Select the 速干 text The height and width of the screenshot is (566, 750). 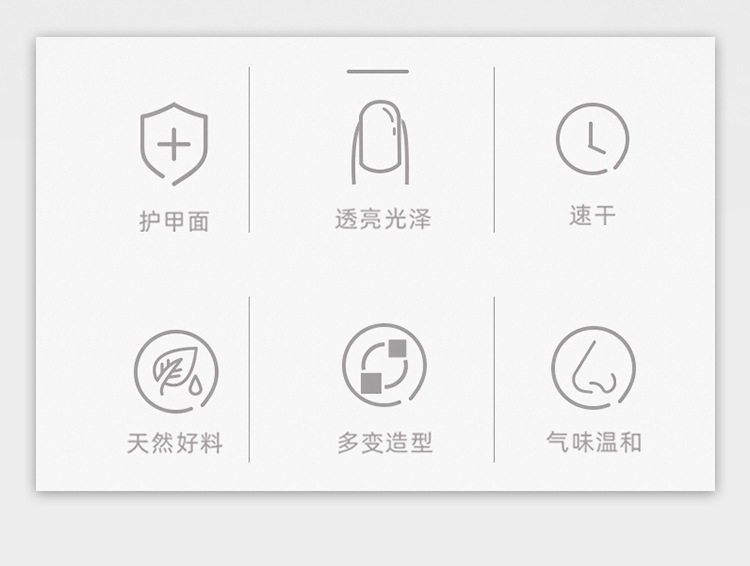click(x=592, y=215)
